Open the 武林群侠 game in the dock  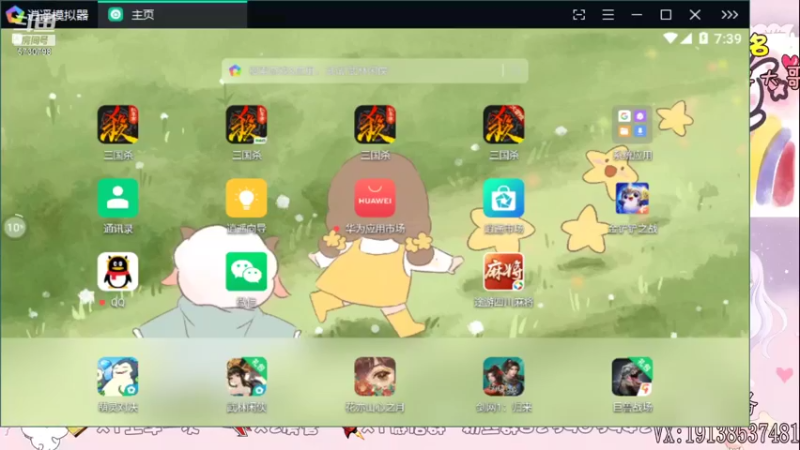[246, 377]
